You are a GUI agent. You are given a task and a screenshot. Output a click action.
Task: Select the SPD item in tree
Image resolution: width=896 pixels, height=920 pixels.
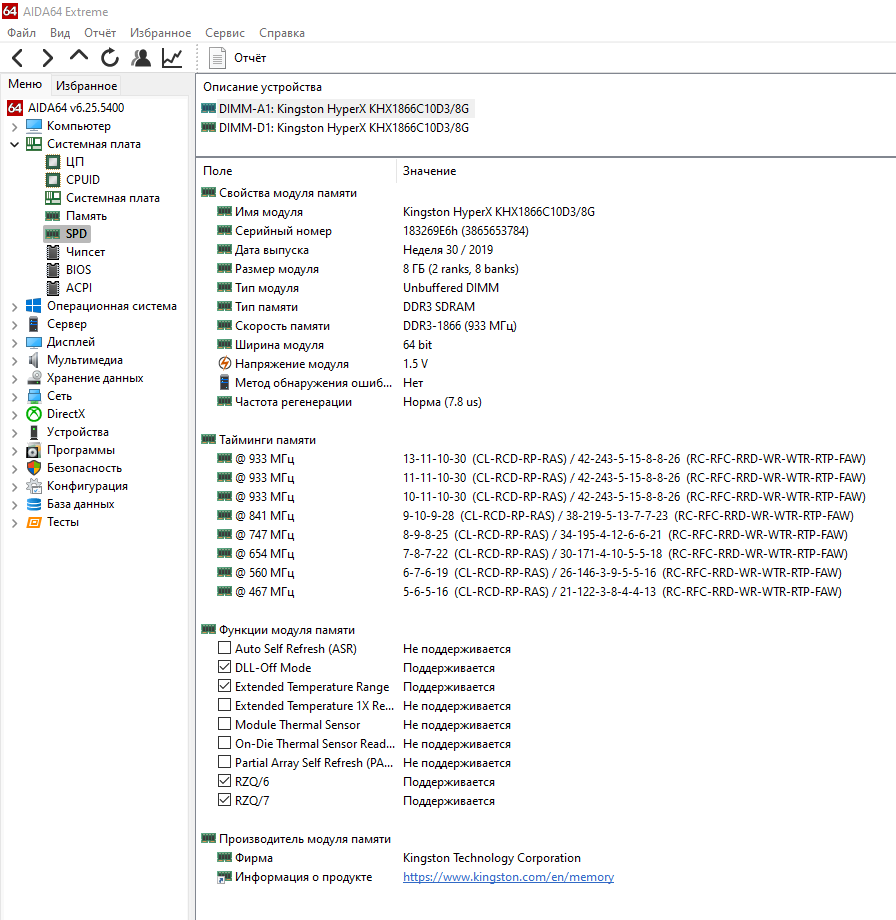[67, 234]
